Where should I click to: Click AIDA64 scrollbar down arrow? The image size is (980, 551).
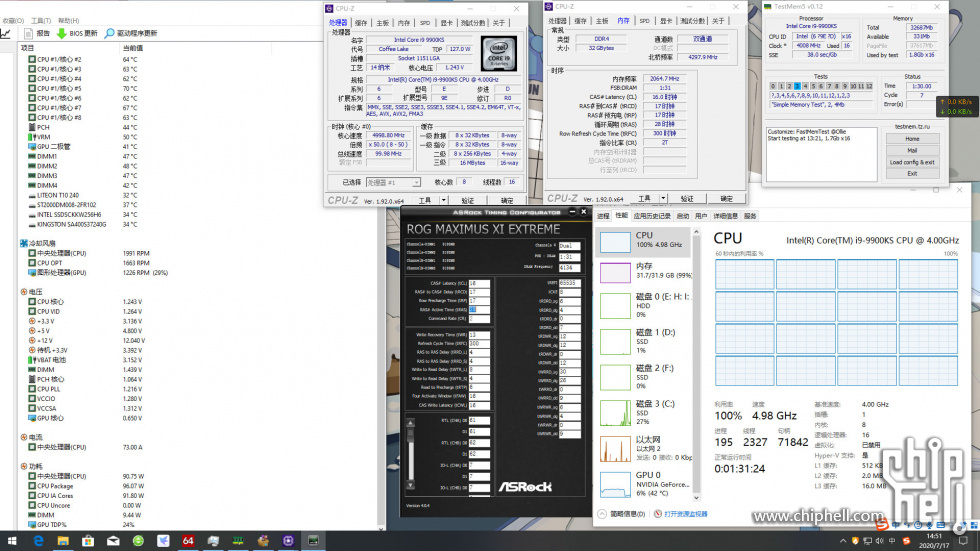381,528
